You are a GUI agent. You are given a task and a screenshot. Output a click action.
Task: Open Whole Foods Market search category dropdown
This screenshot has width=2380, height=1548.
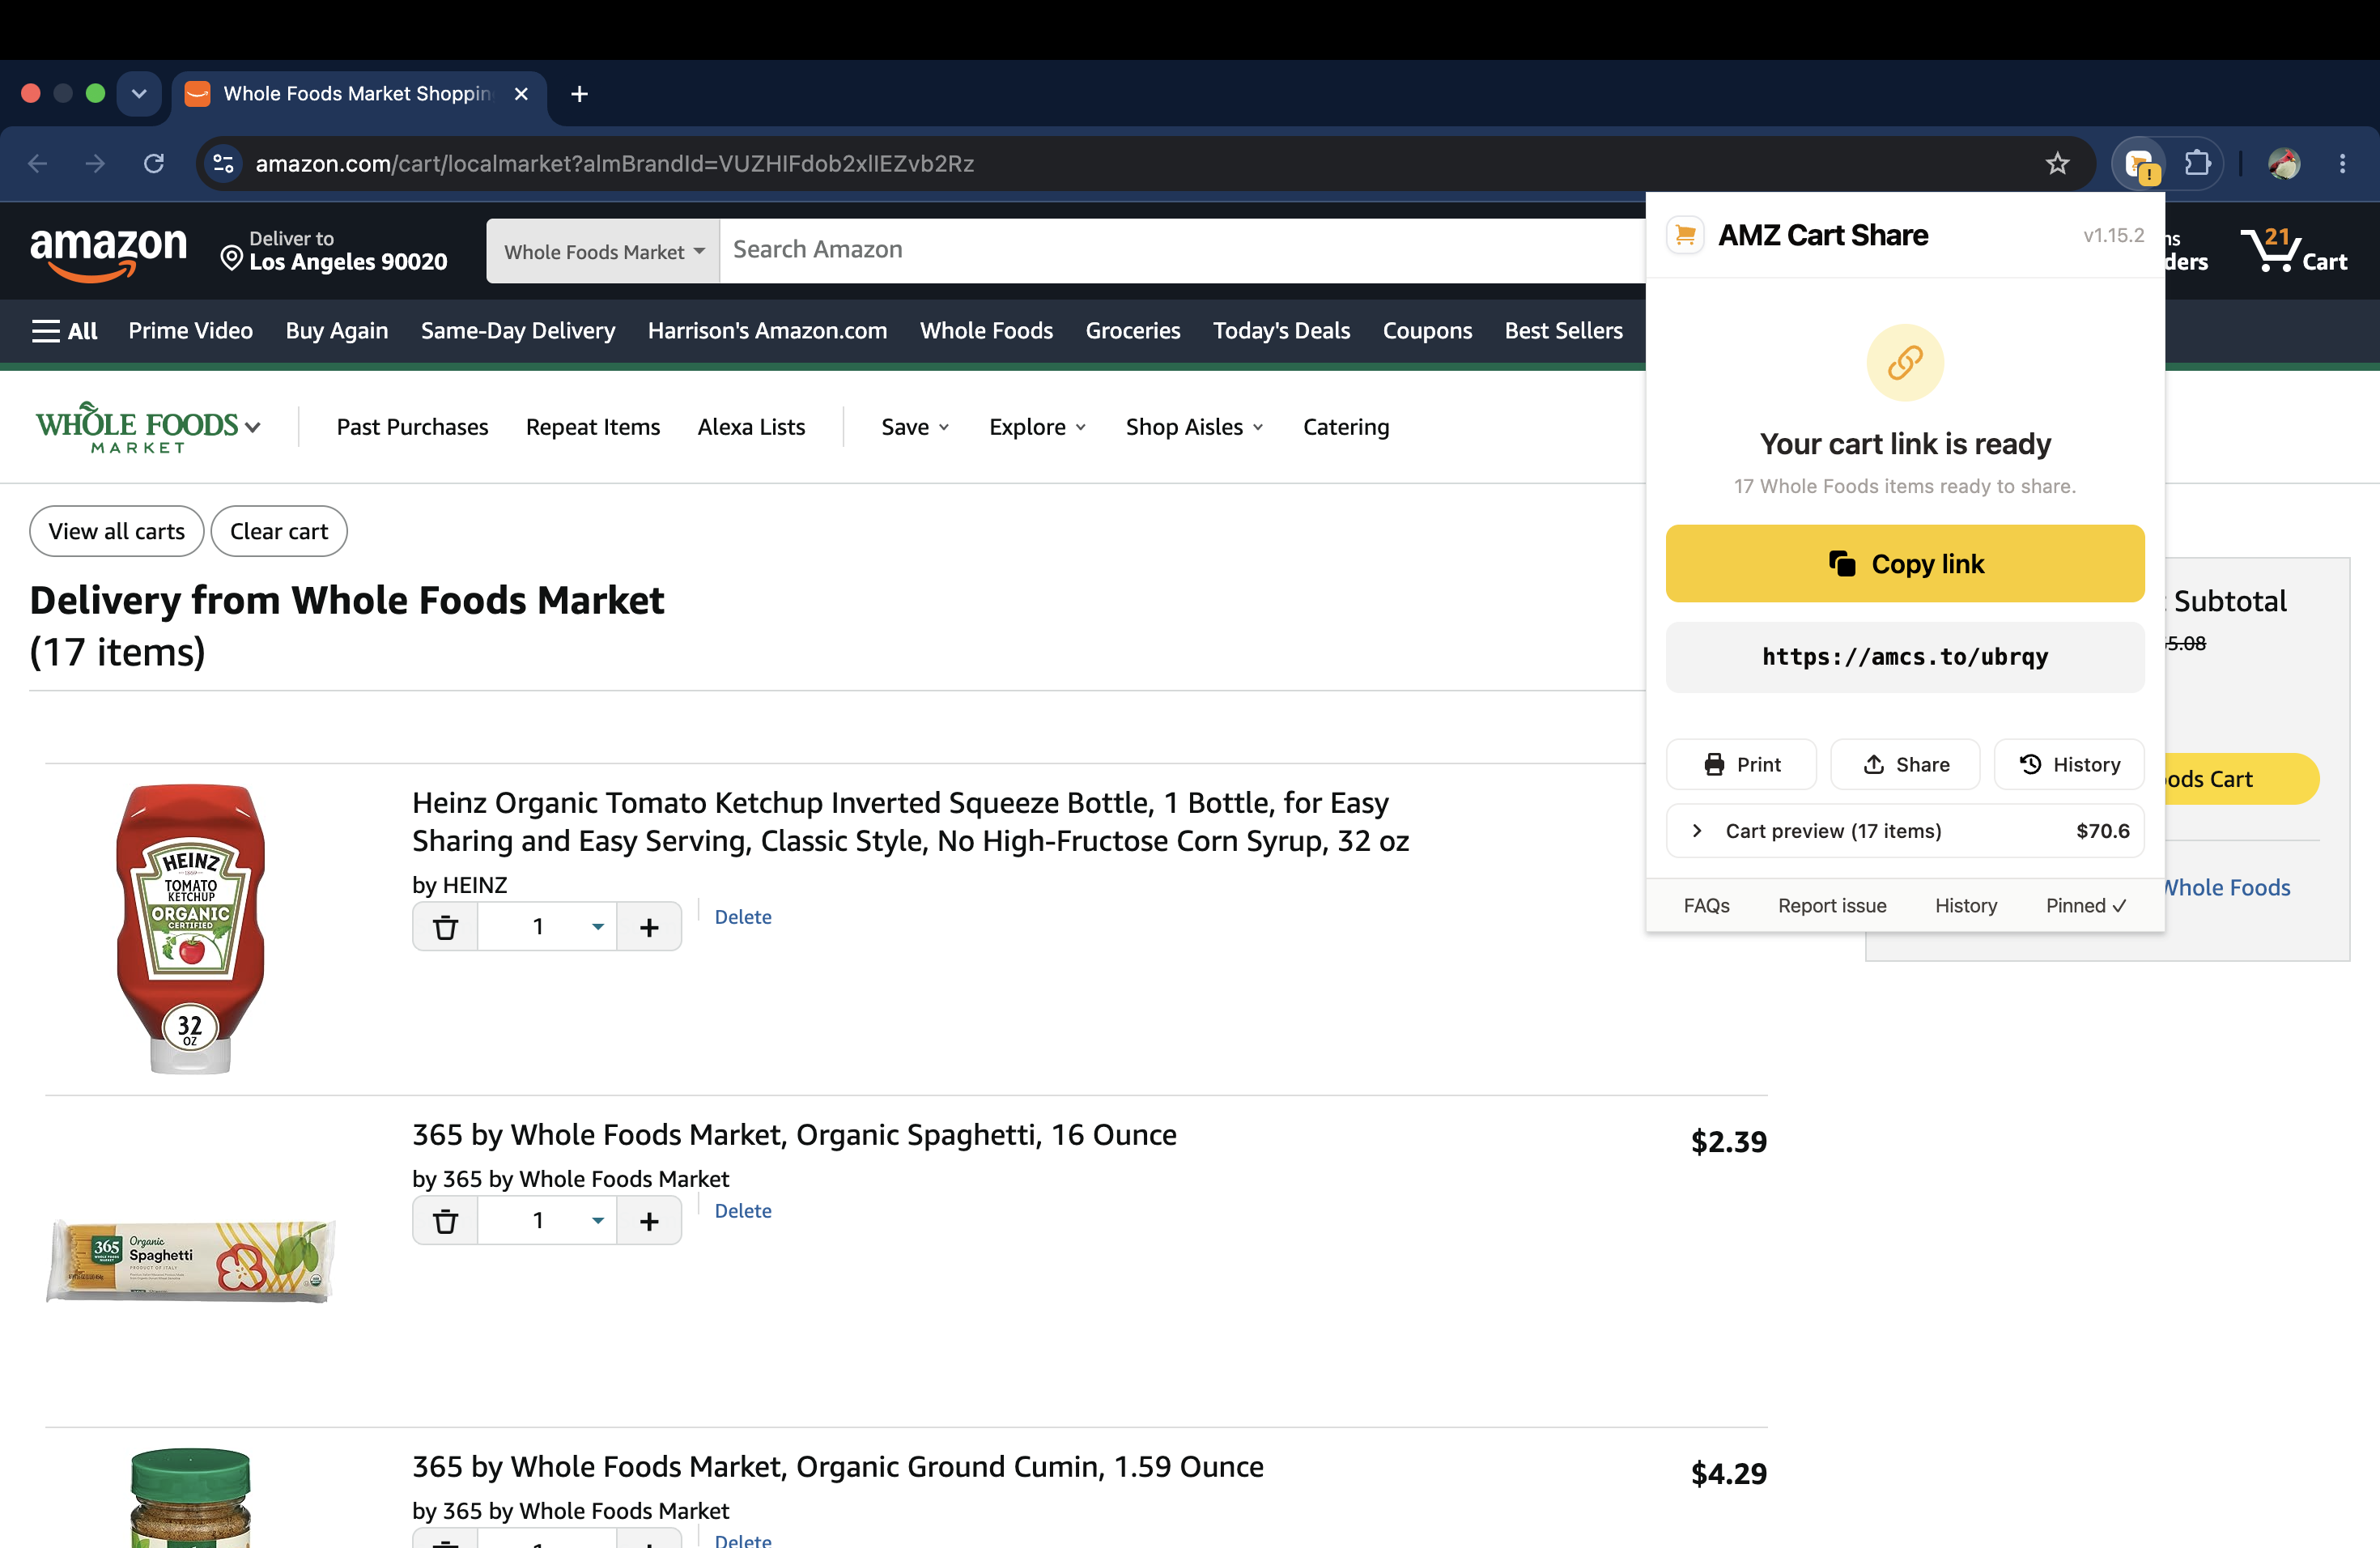(x=603, y=251)
